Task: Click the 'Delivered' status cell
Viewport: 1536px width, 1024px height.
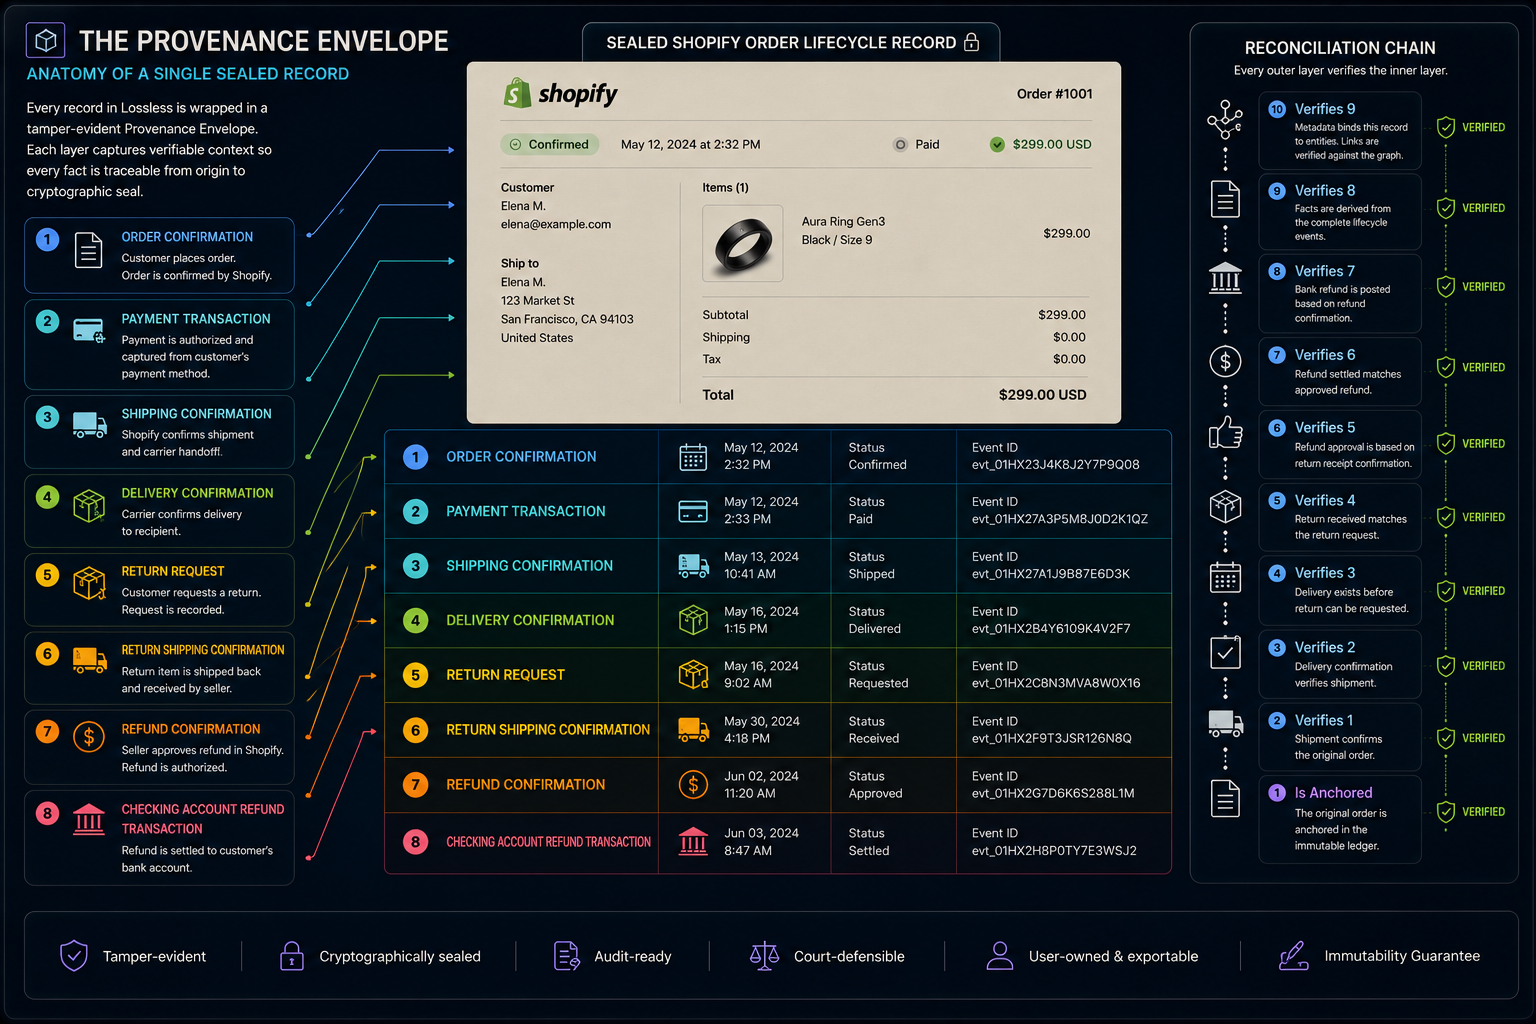Action: click(x=874, y=629)
